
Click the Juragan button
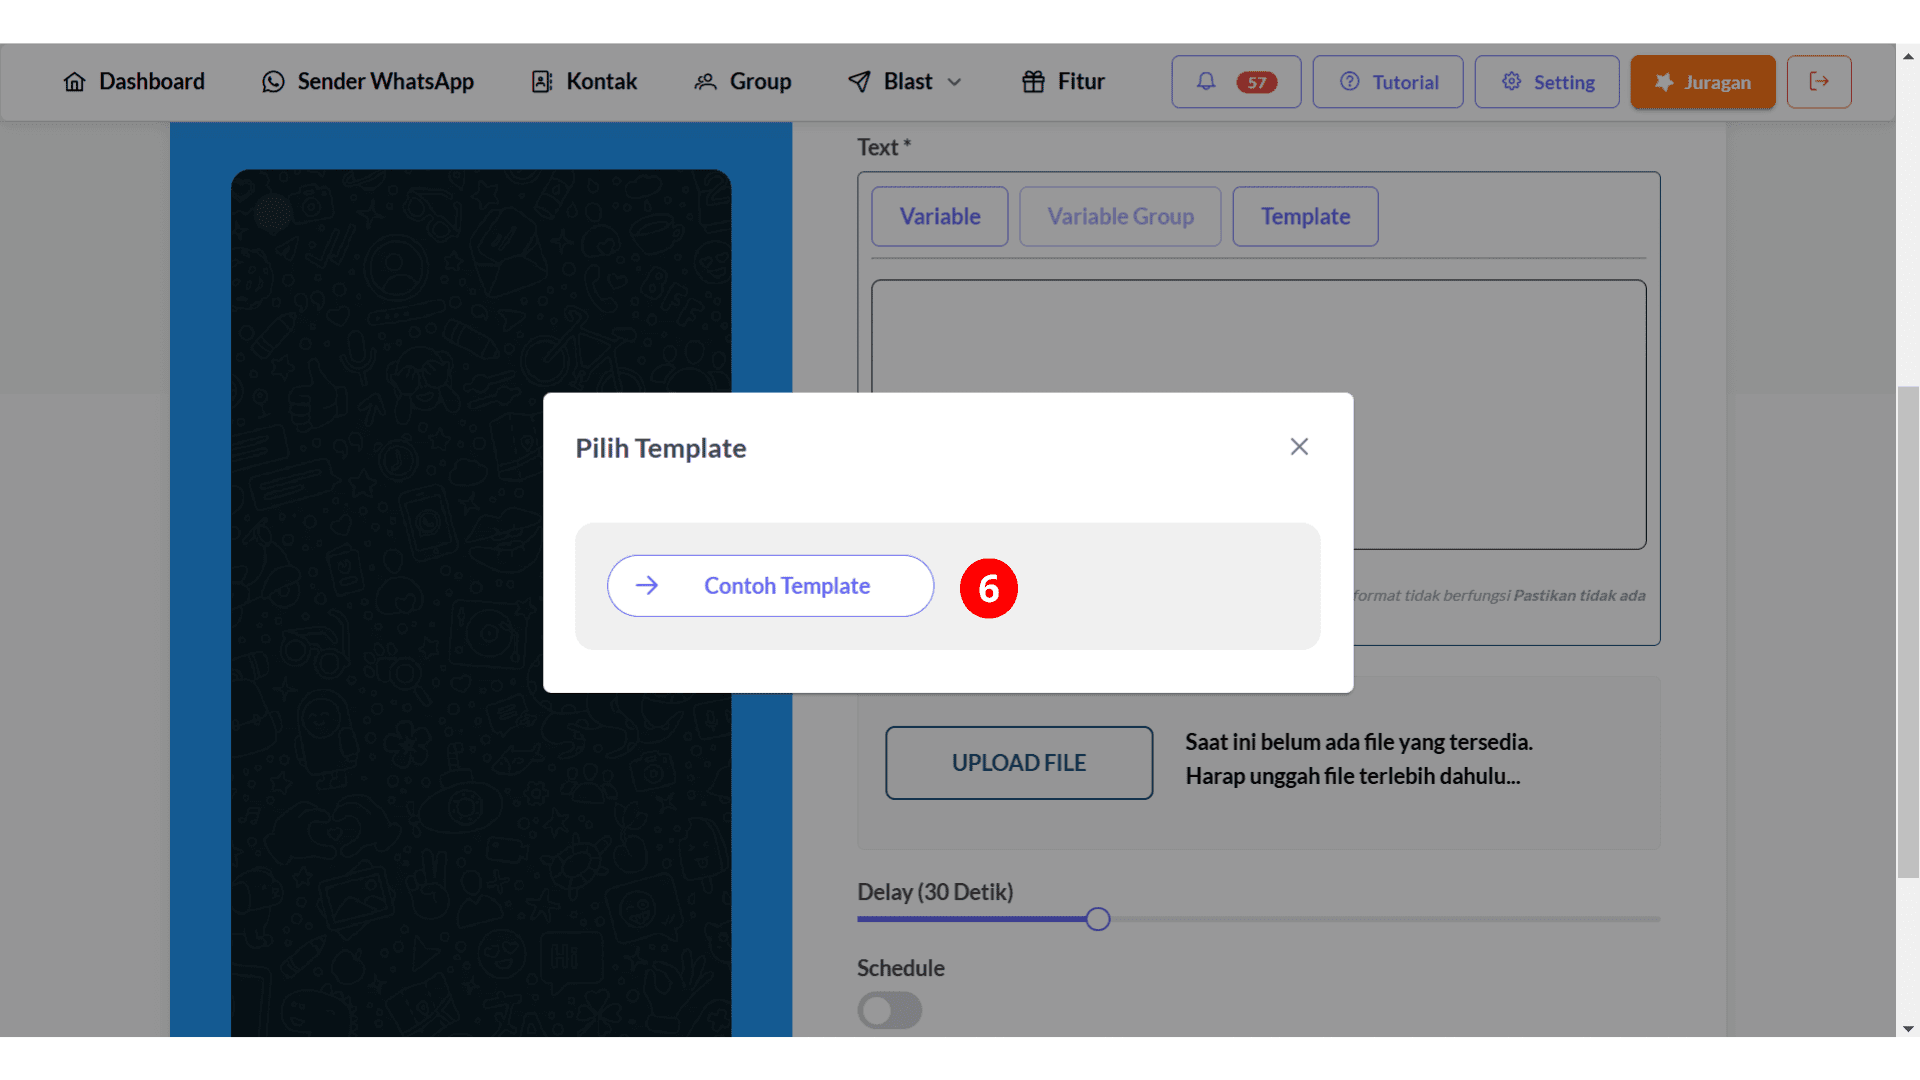click(1702, 80)
